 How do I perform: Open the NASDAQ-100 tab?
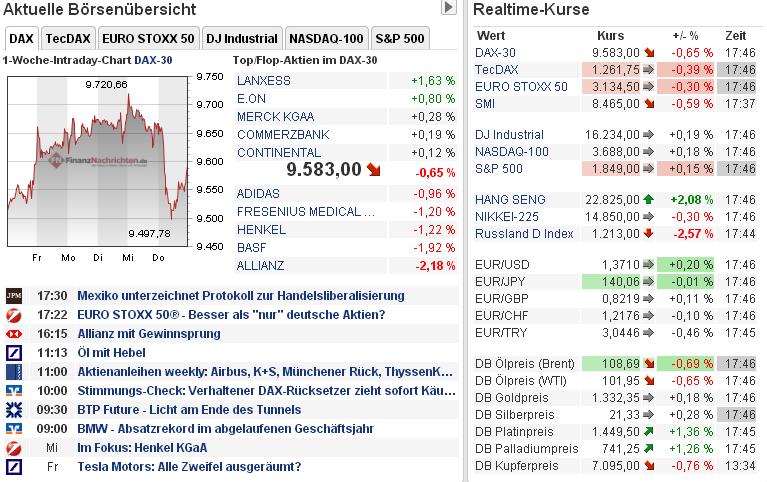325,39
